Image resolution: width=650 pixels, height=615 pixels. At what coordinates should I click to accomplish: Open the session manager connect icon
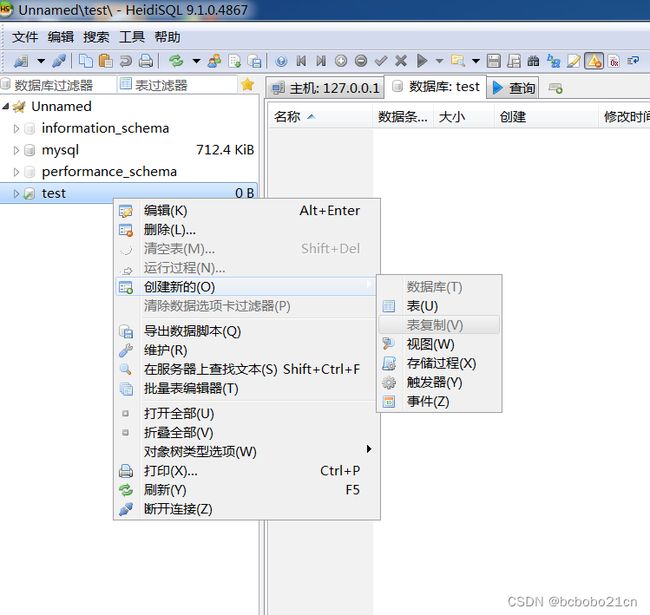tap(21, 61)
